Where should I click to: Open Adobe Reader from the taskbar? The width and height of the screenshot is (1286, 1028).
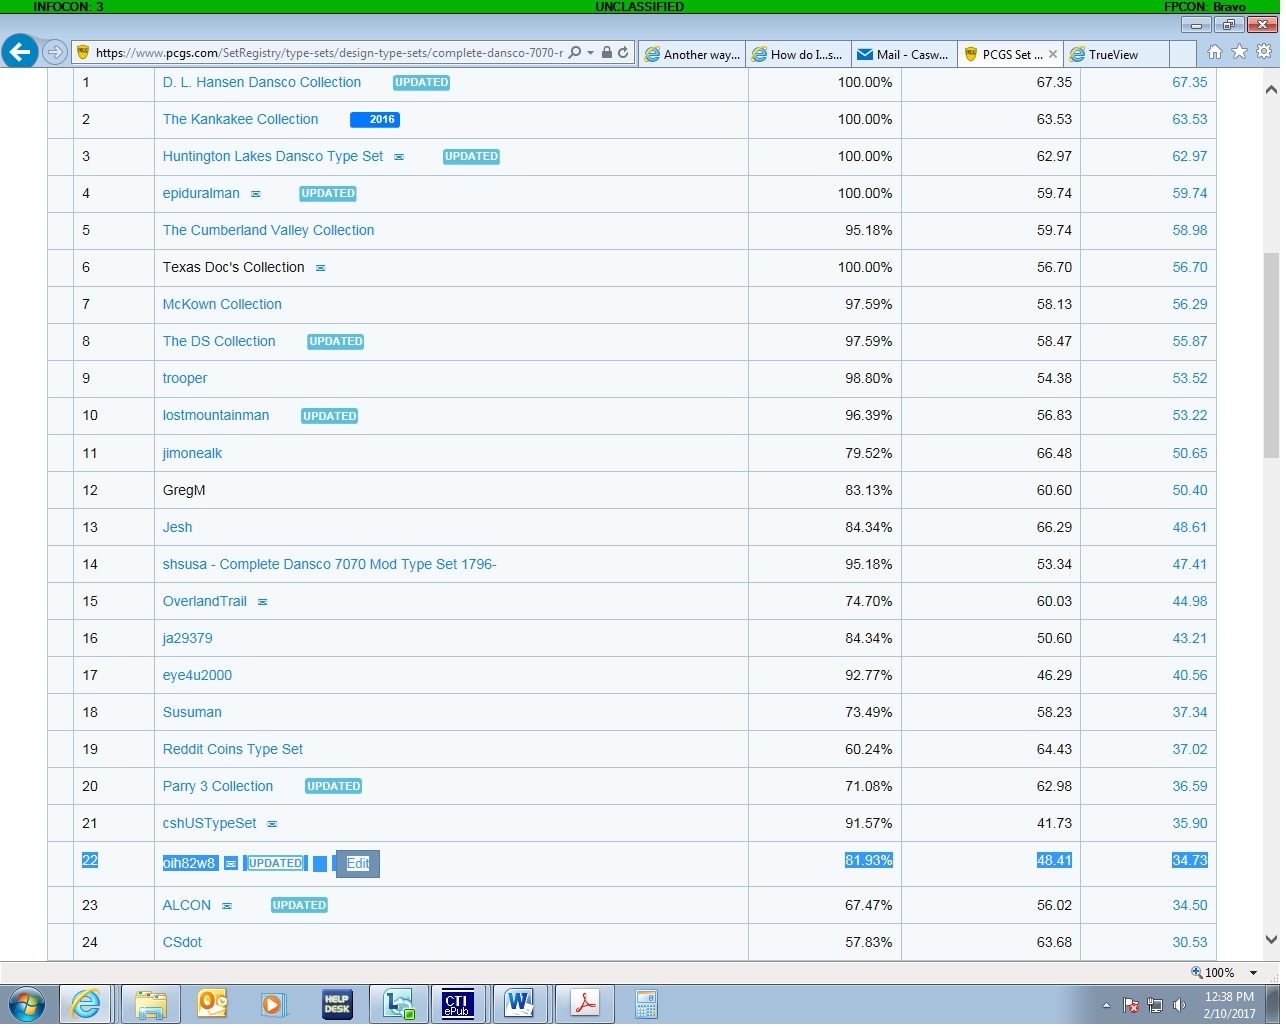(584, 1004)
